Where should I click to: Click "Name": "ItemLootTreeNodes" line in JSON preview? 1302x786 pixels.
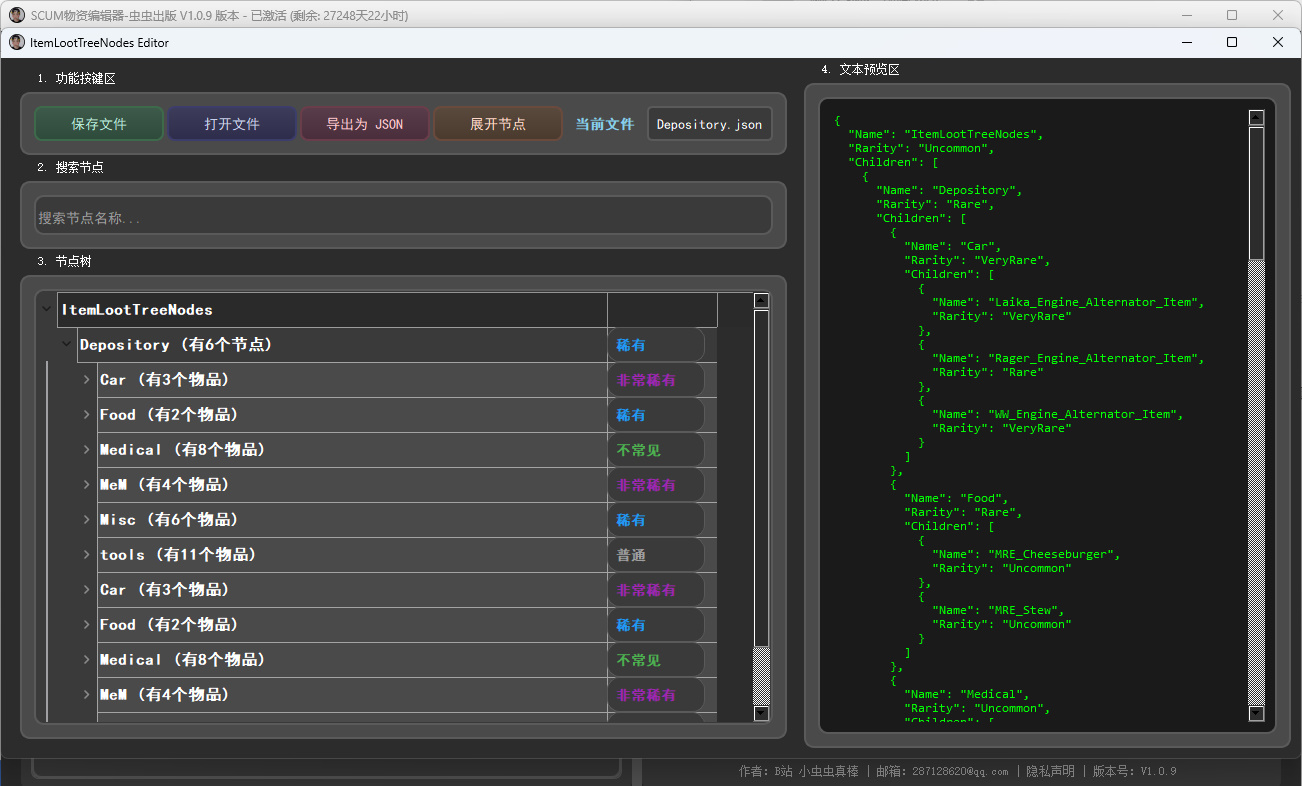[x=946, y=134]
